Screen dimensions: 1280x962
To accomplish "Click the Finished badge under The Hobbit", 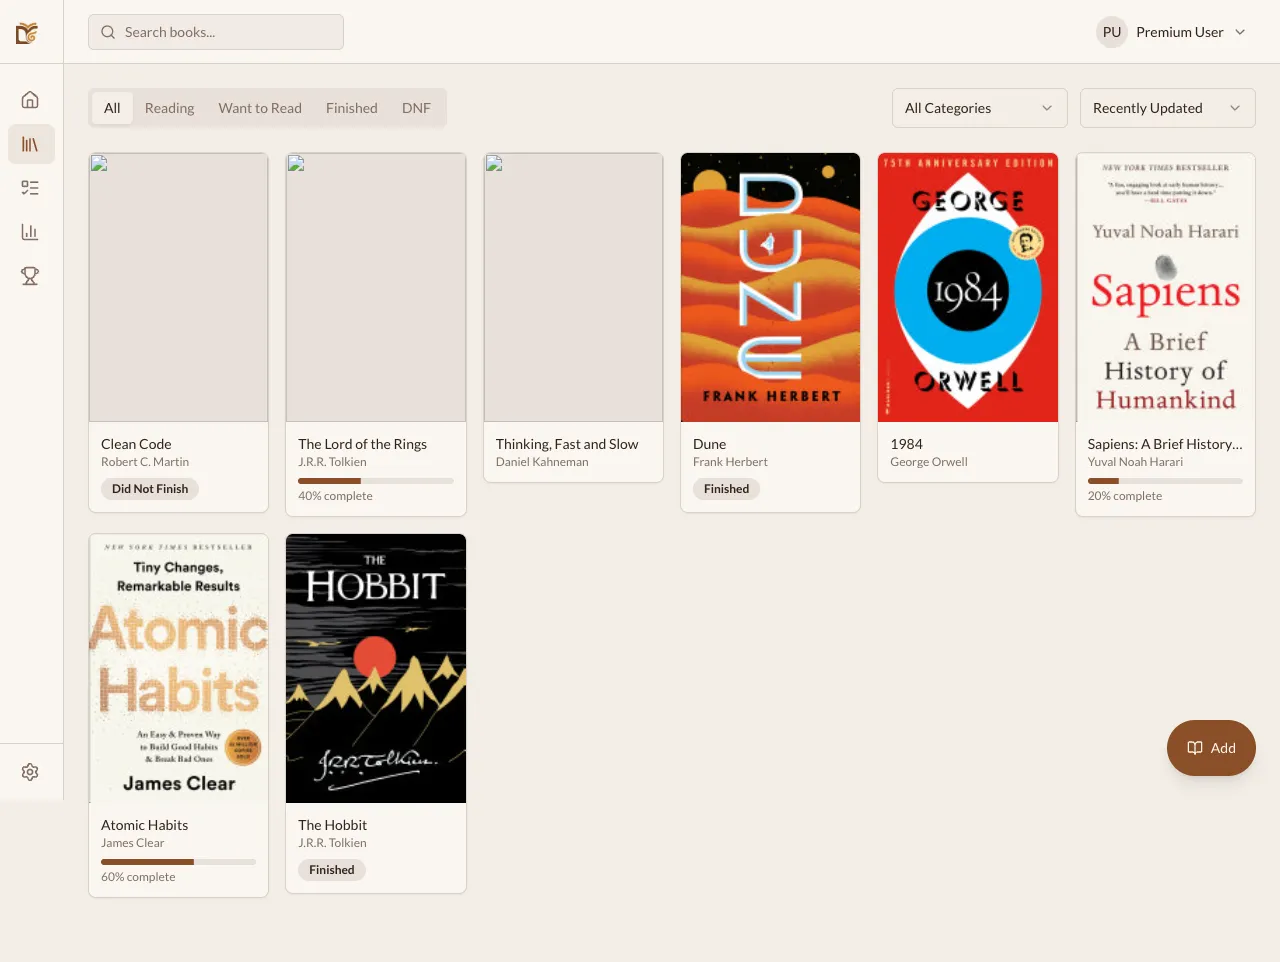I will coord(332,870).
